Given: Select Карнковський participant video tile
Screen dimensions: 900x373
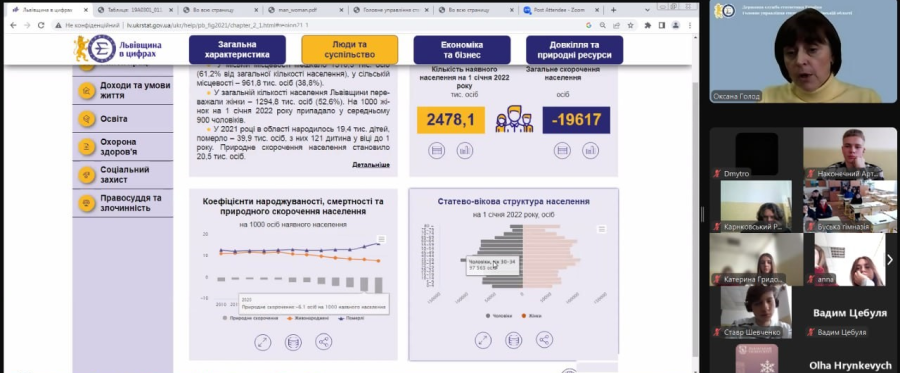Looking at the screenshot, I should click(x=756, y=207).
